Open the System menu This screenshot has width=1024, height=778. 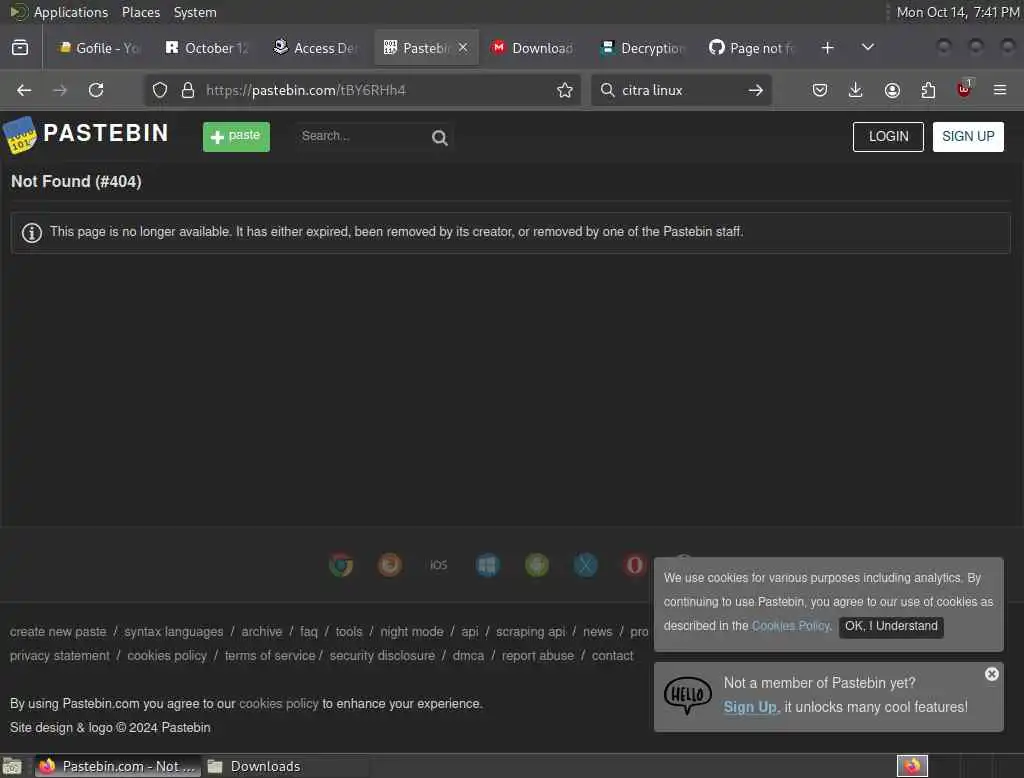coord(195,12)
